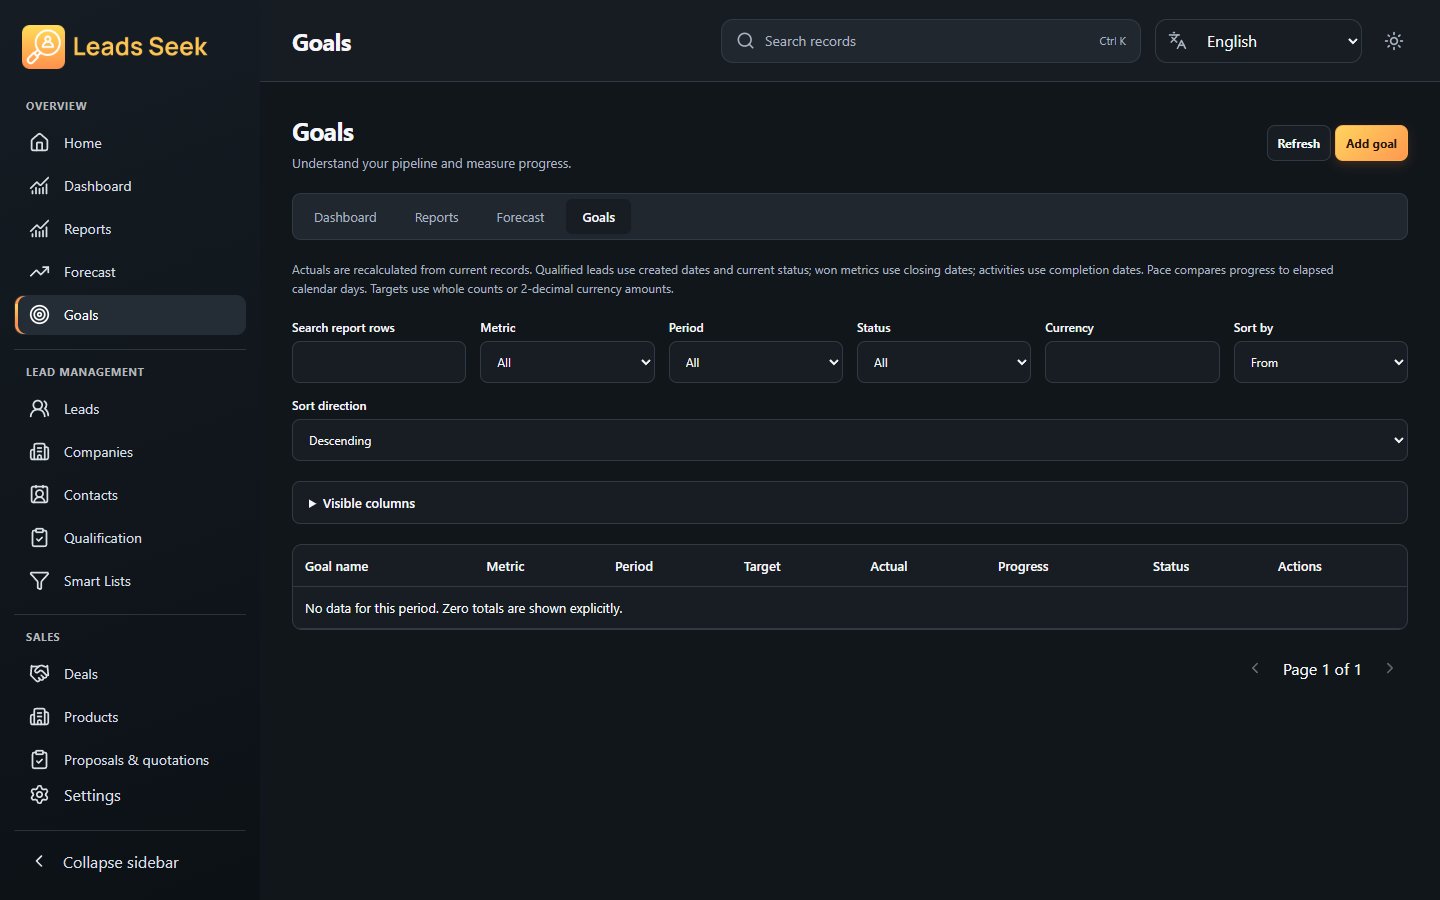Open the English language dropdown
The height and width of the screenshot is (900, 1440).
coord(1258,41)
